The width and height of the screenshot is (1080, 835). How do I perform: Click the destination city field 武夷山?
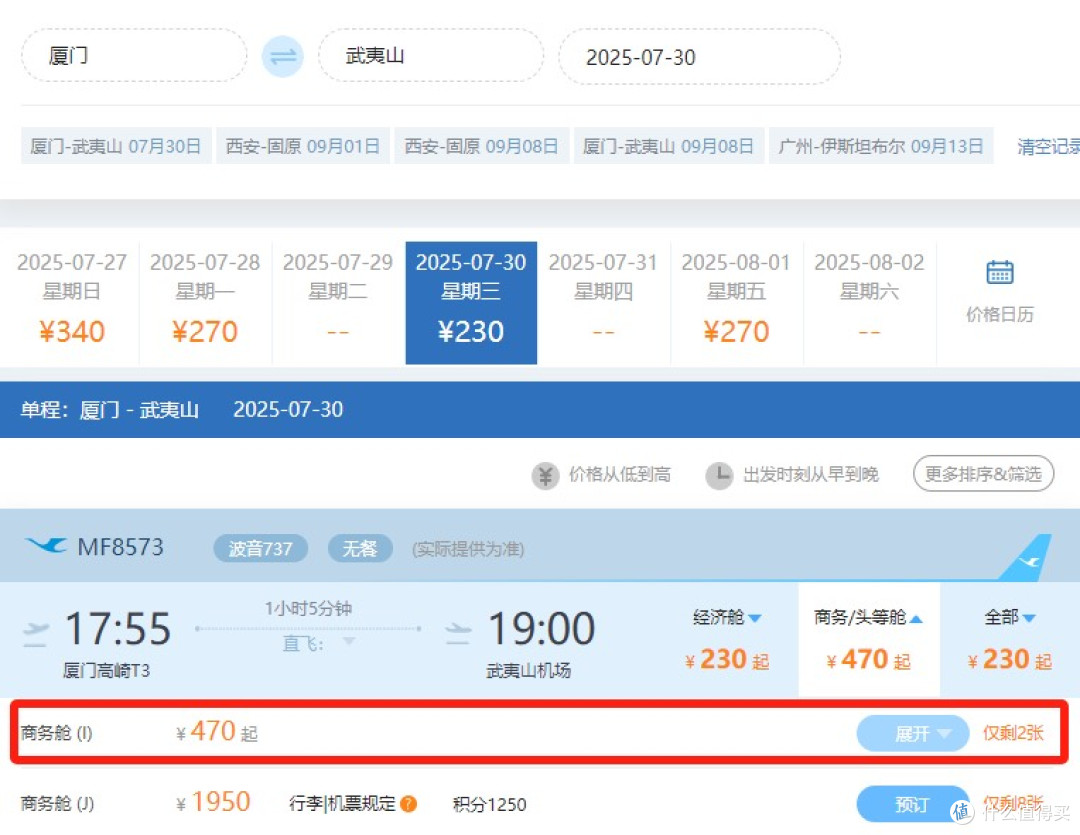tap(430, 56)
